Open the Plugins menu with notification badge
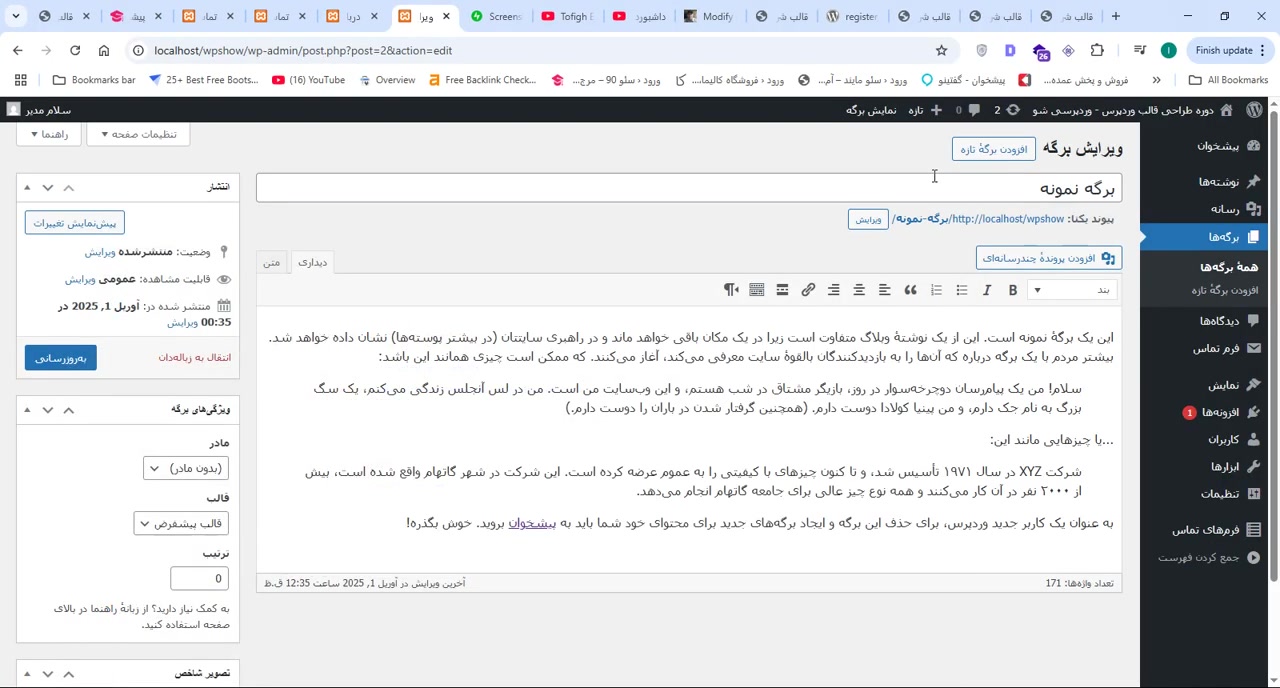This screenshot has height=688, width=1280. pyautogui.click(x=1223, y=412)
